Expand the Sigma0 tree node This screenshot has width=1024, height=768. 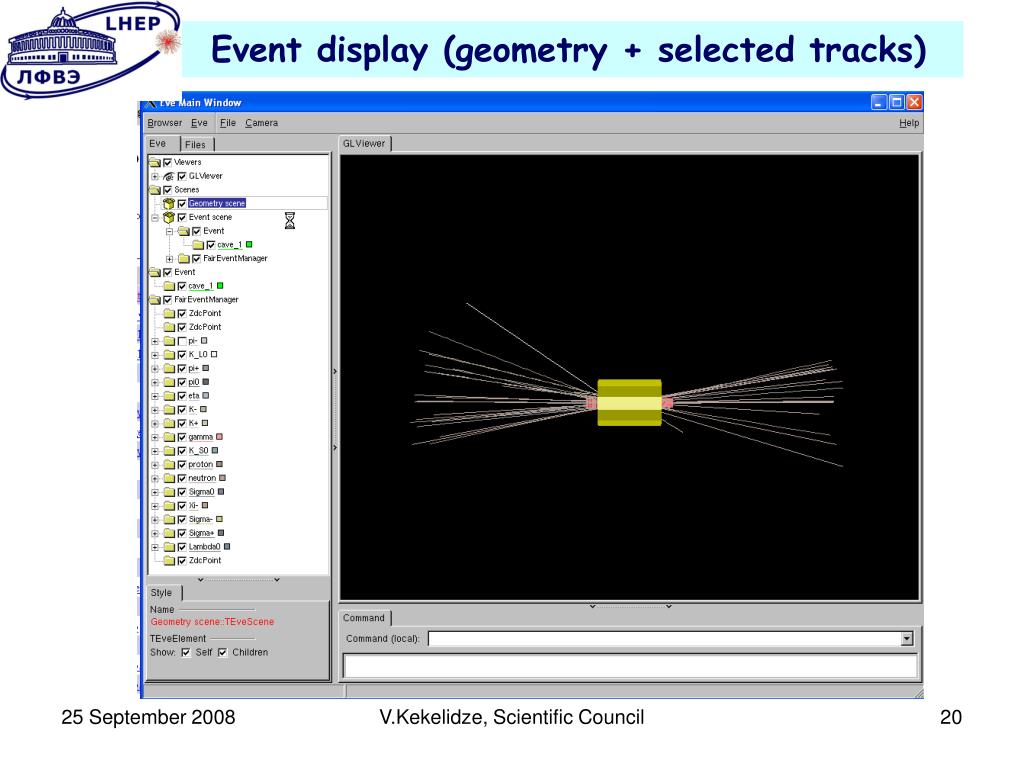(155, 492)
